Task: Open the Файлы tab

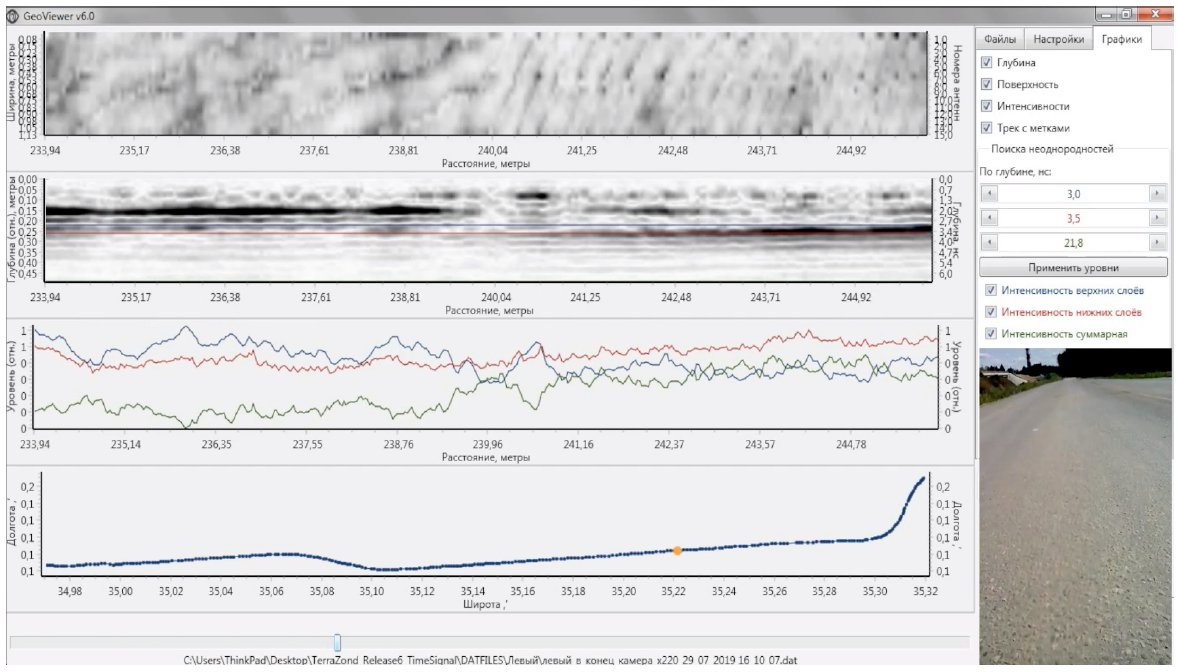Action: [1000, 39]
